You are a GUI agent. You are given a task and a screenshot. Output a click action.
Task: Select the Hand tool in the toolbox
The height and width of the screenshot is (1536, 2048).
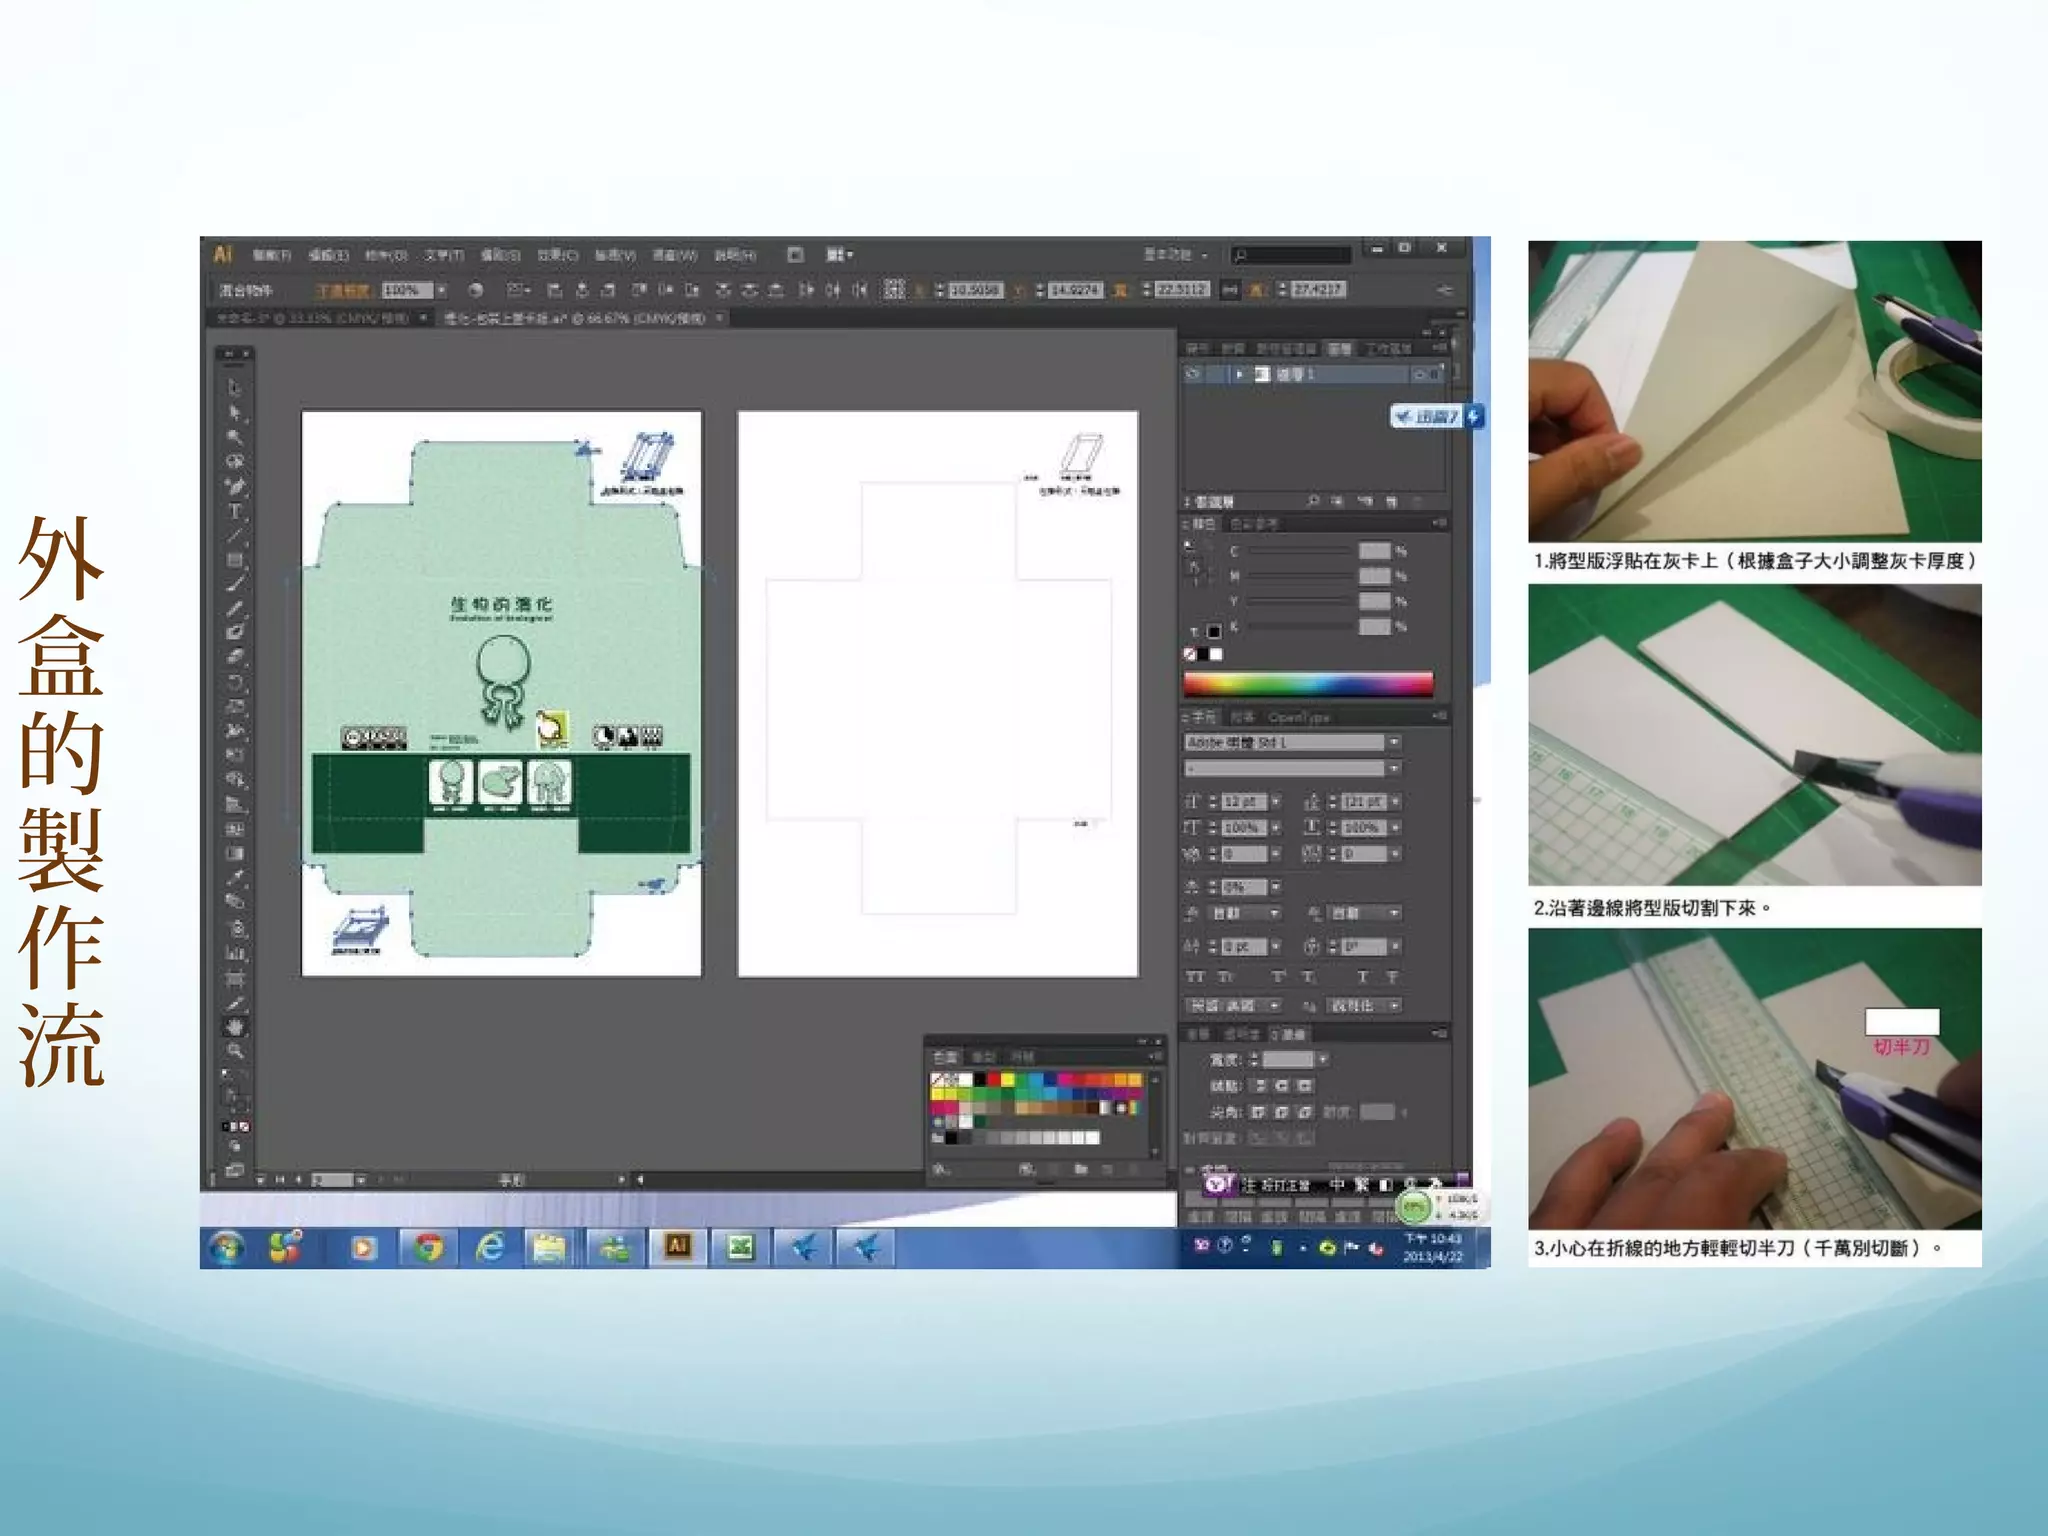[x=236, y=1027]
